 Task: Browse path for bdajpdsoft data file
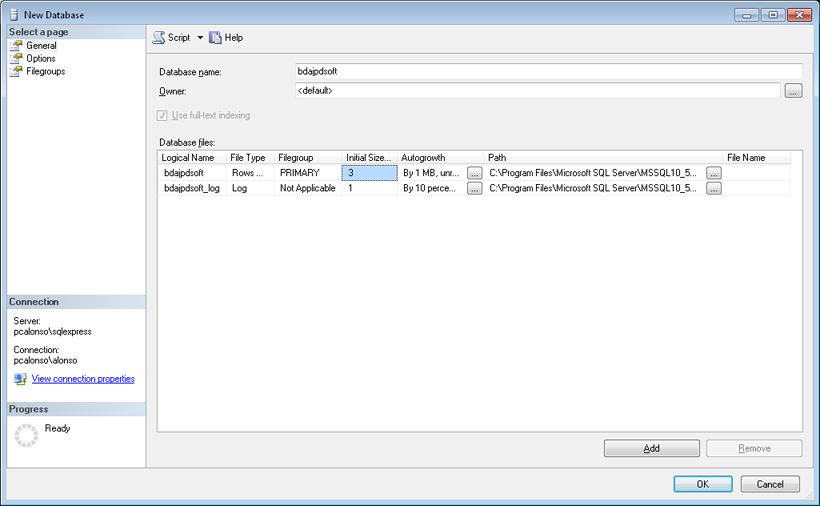click(713, 173)
